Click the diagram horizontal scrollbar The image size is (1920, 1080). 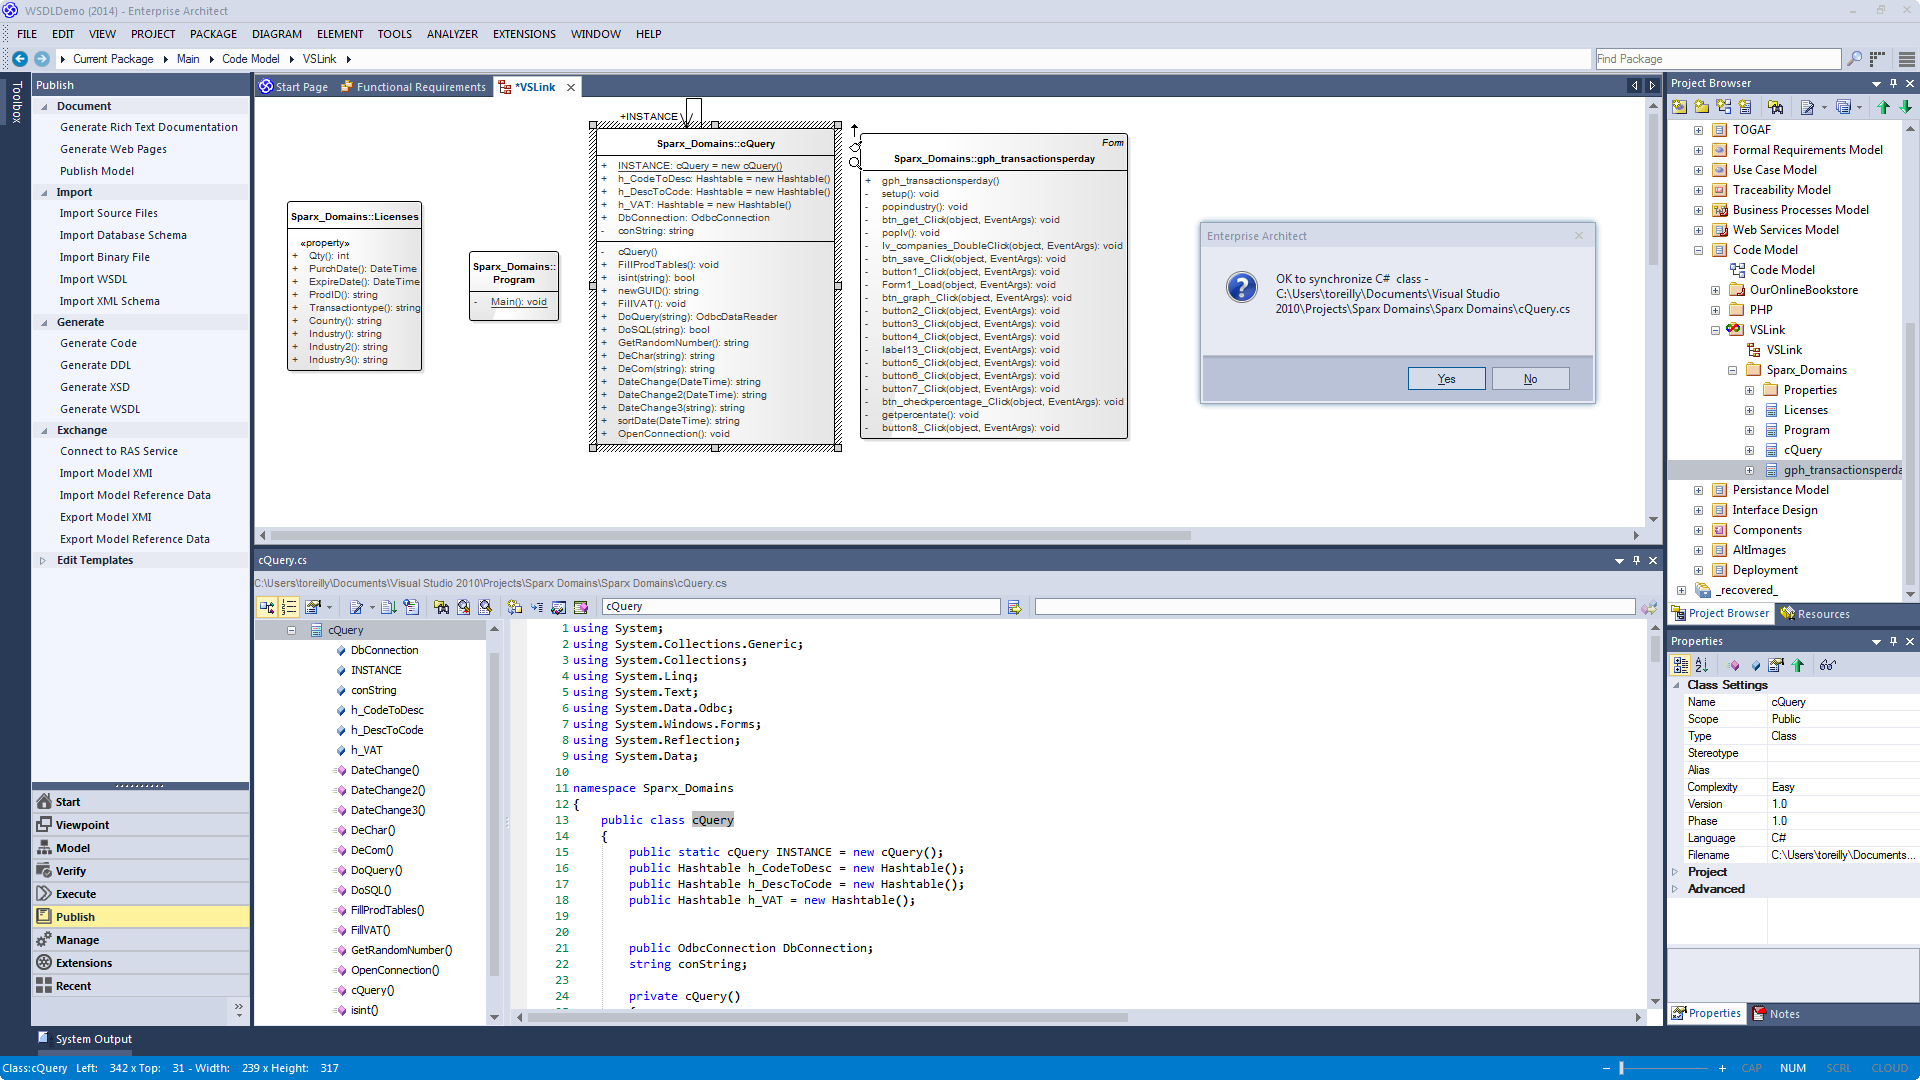pyautogui.click(x=730, y=535)
